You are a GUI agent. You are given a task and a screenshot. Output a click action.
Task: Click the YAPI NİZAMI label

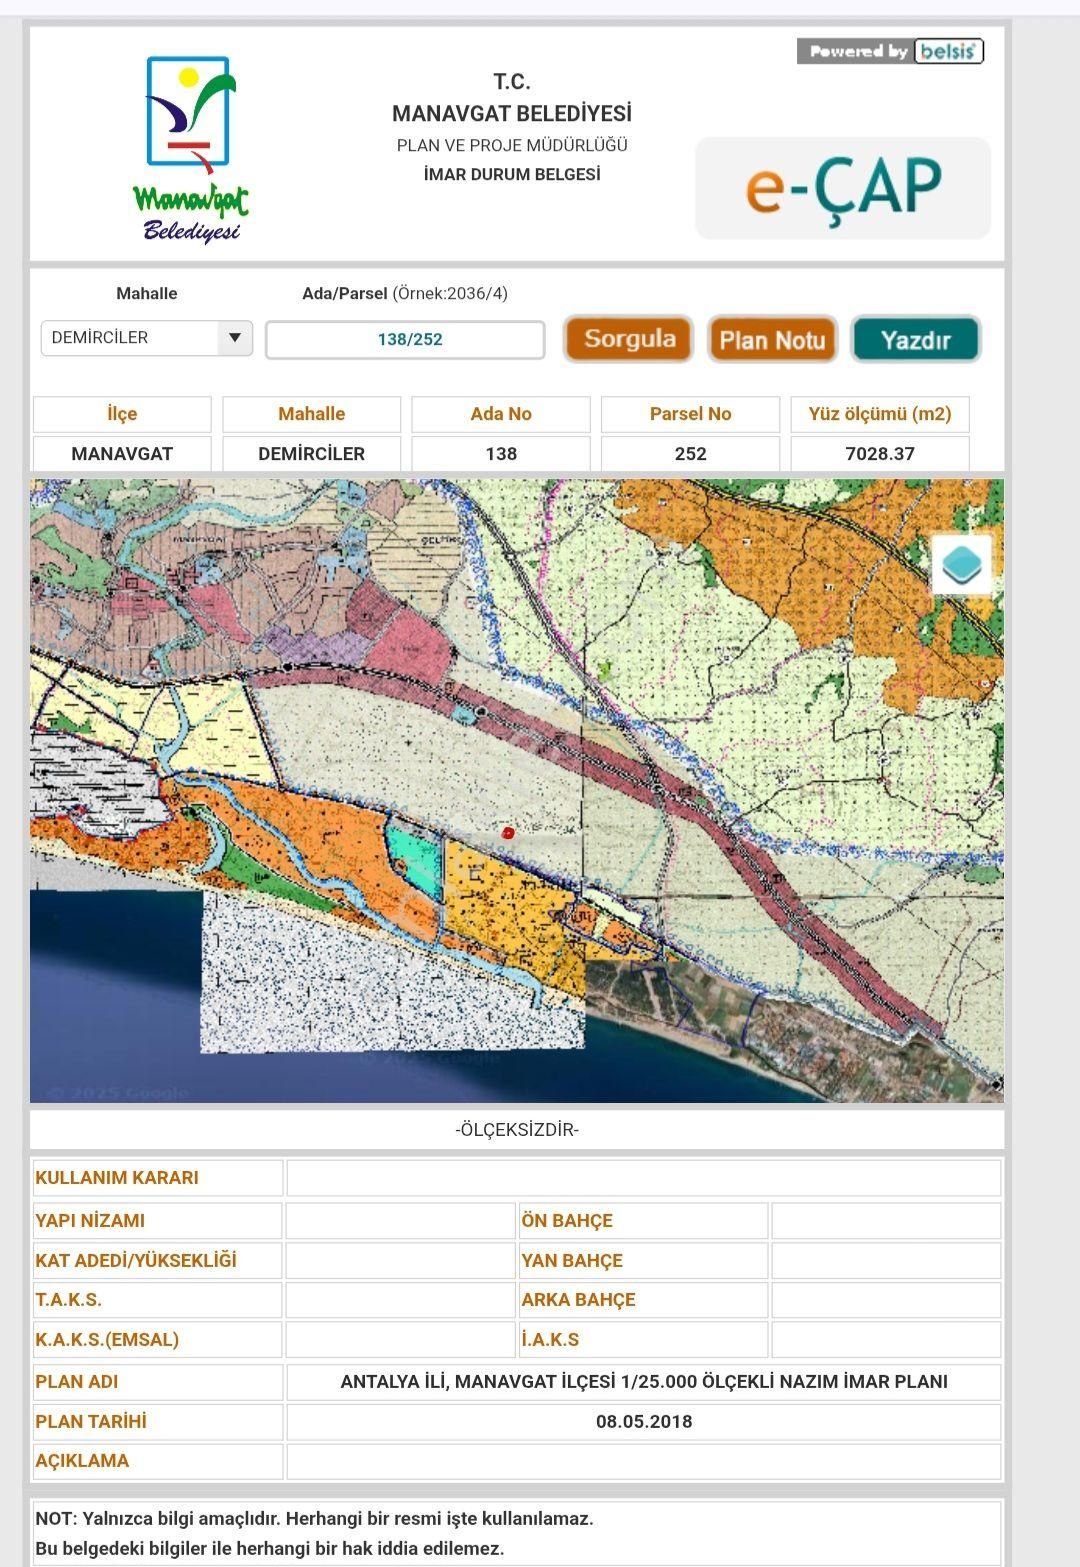click(90, 1221)
